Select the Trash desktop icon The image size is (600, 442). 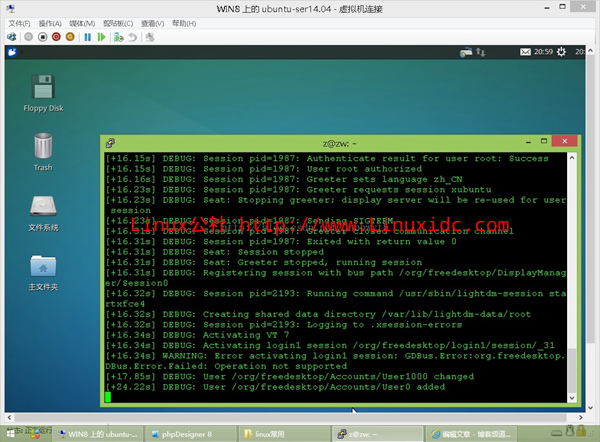[x=43, y=152]
